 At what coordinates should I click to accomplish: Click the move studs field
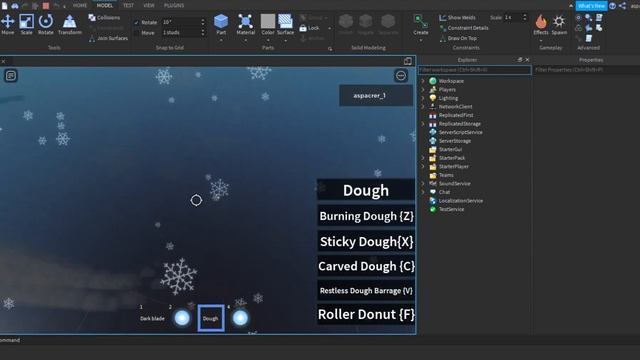point(180,33)
